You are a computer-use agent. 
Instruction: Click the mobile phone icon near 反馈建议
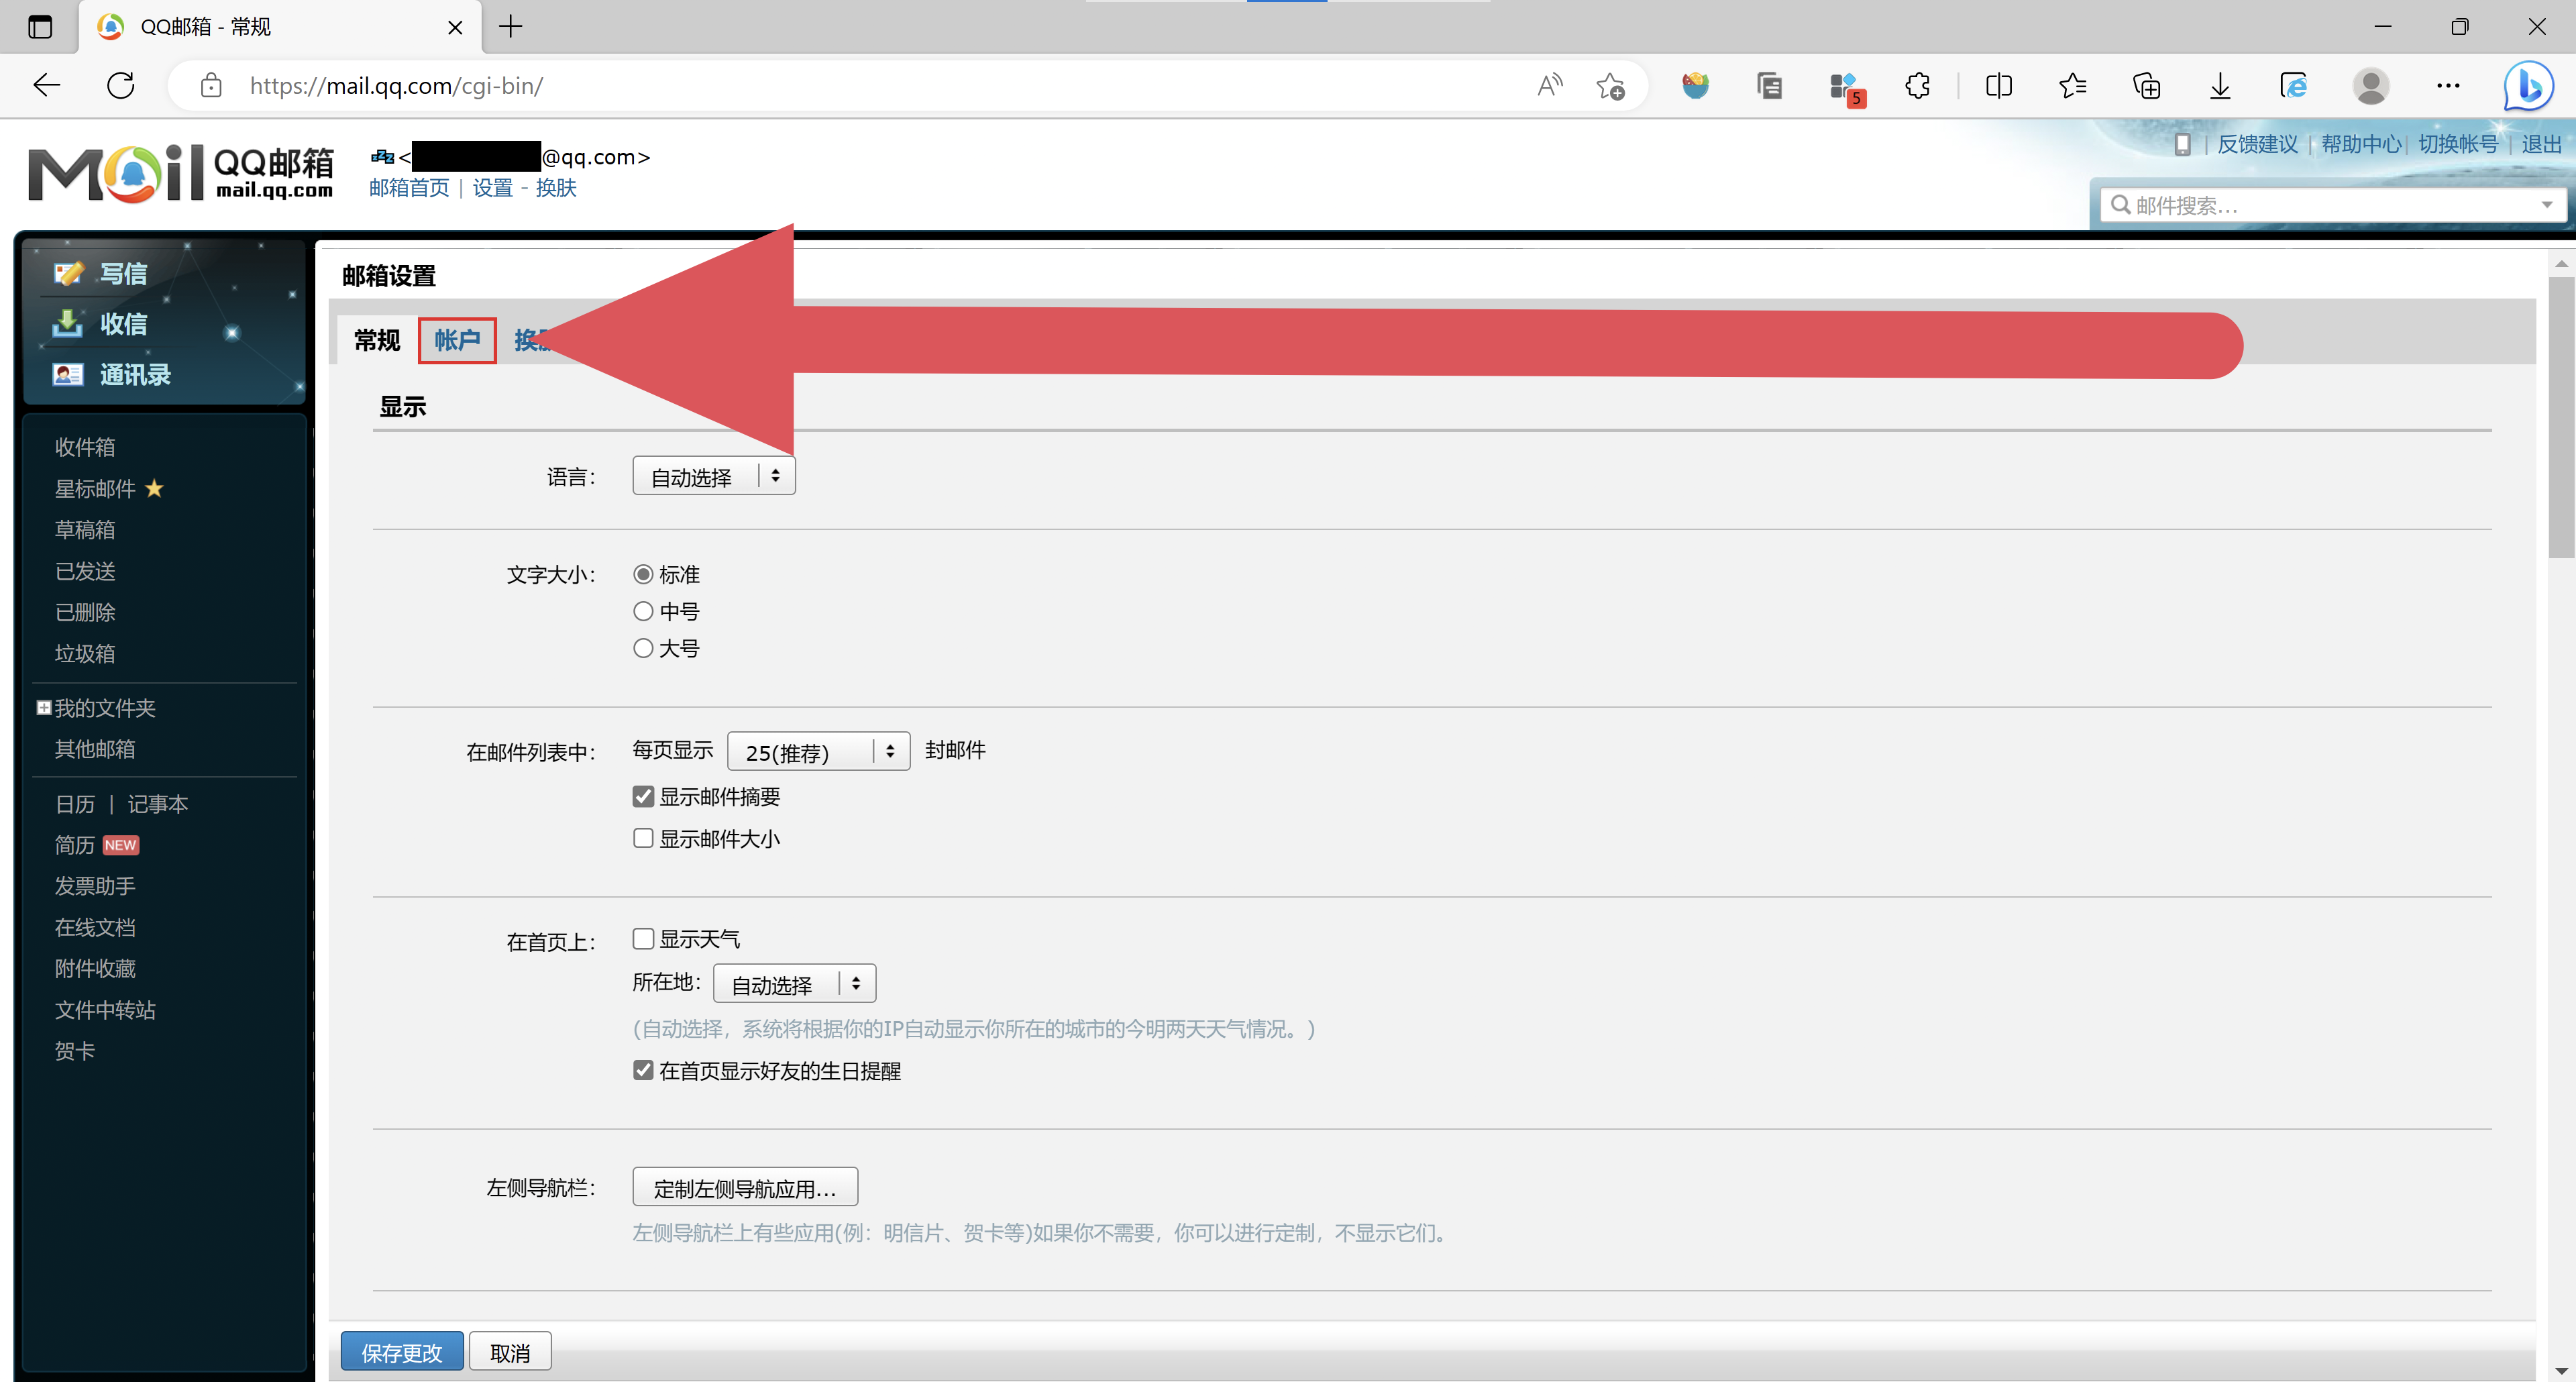[x=2182, y=144]
